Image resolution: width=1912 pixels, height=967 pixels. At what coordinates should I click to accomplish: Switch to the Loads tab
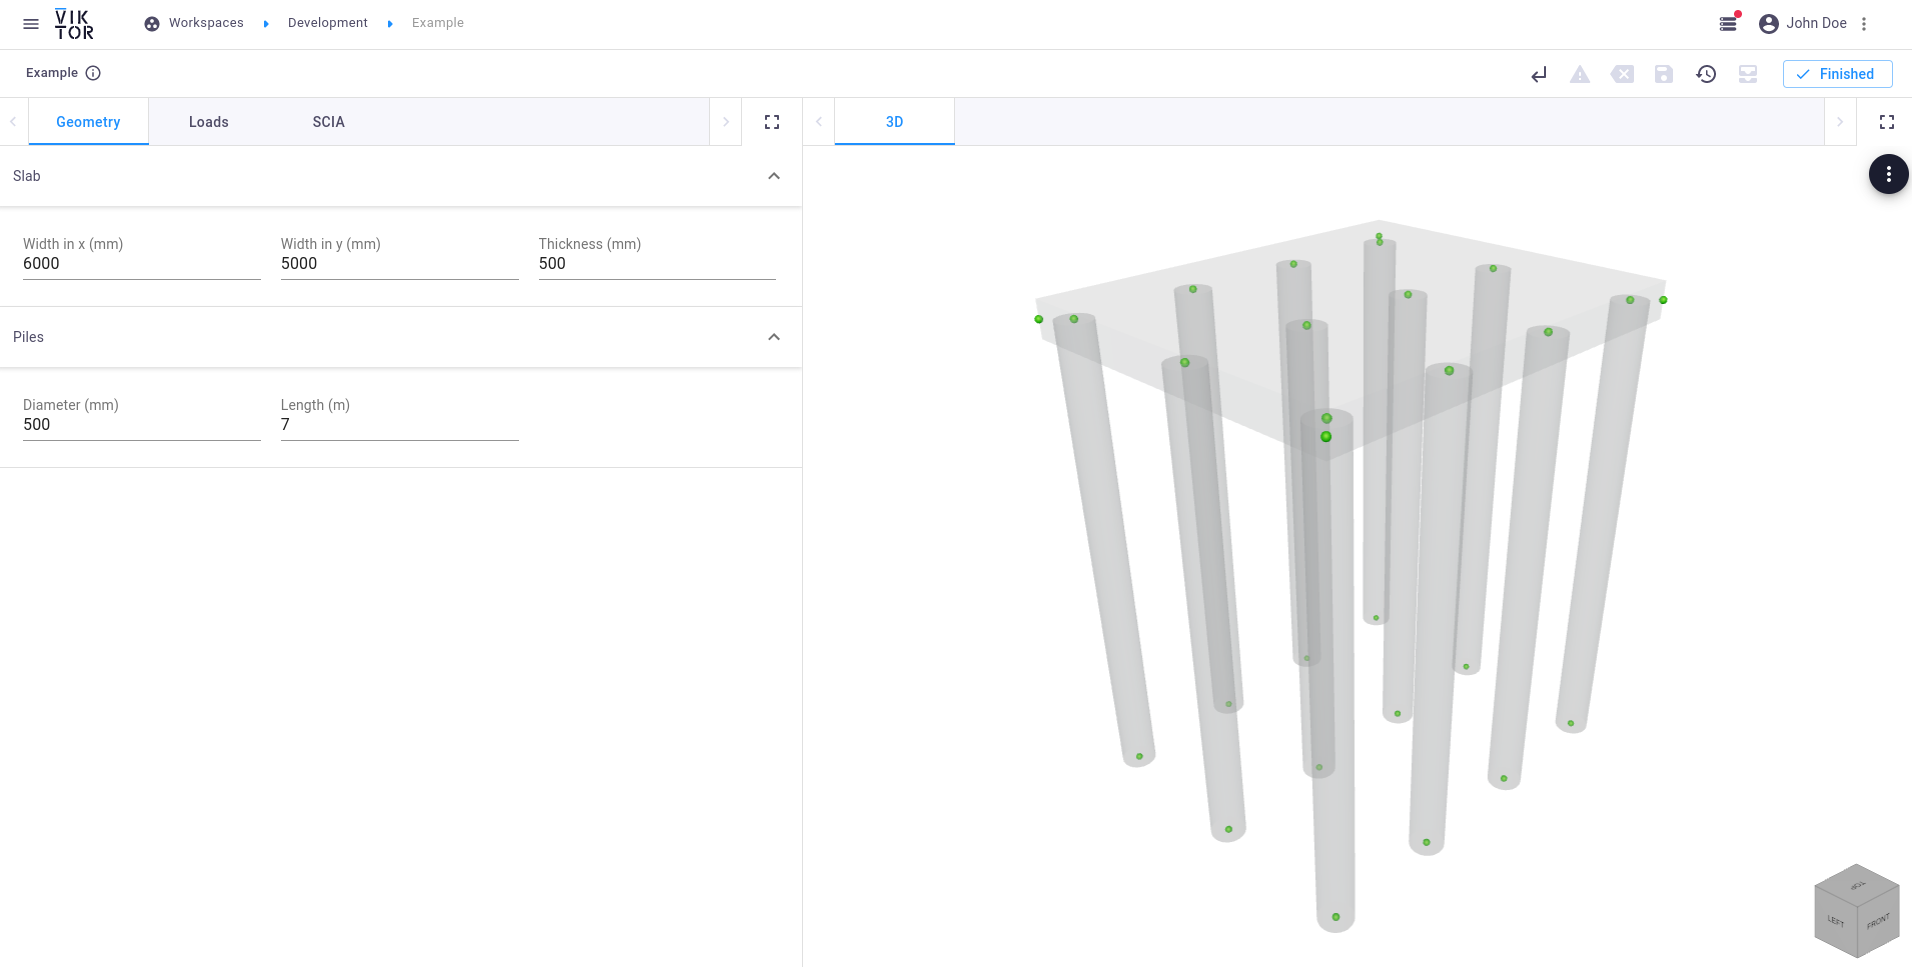(x=208, y=122)
